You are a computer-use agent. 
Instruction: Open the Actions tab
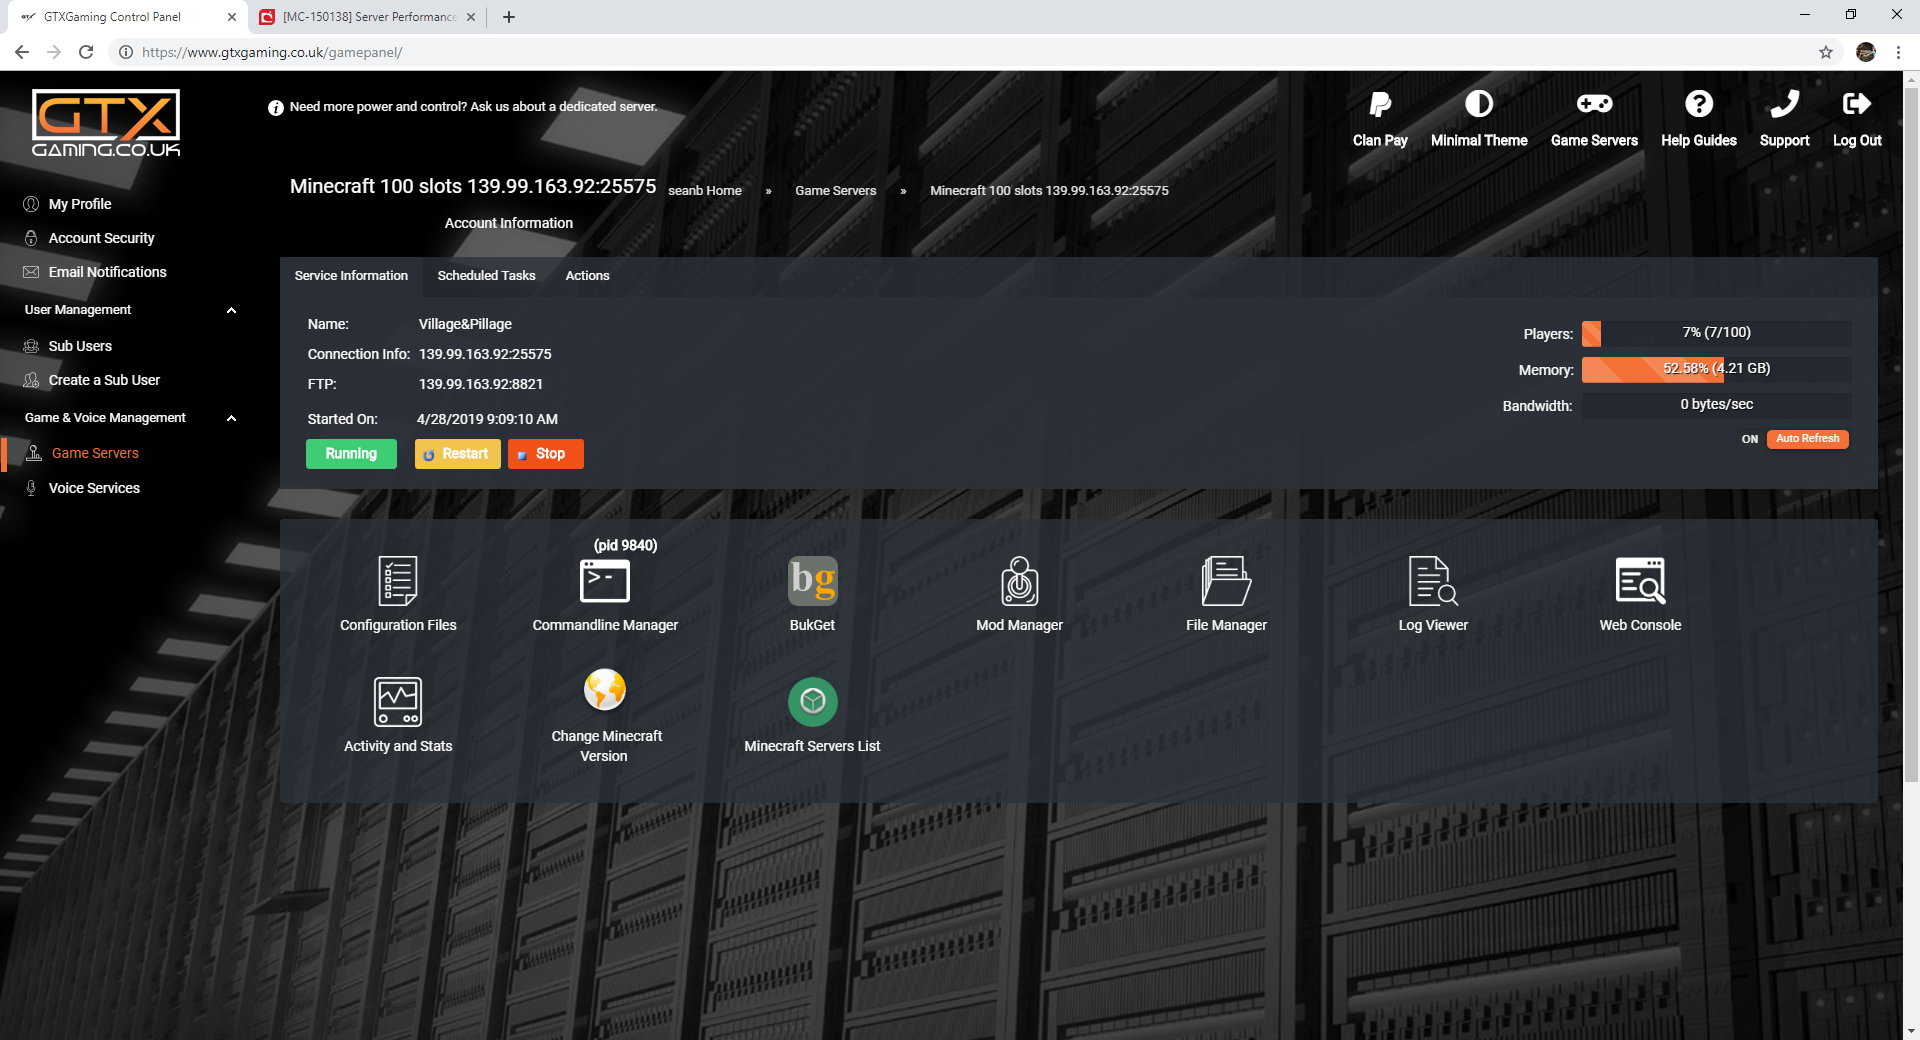tap(587, 276)
